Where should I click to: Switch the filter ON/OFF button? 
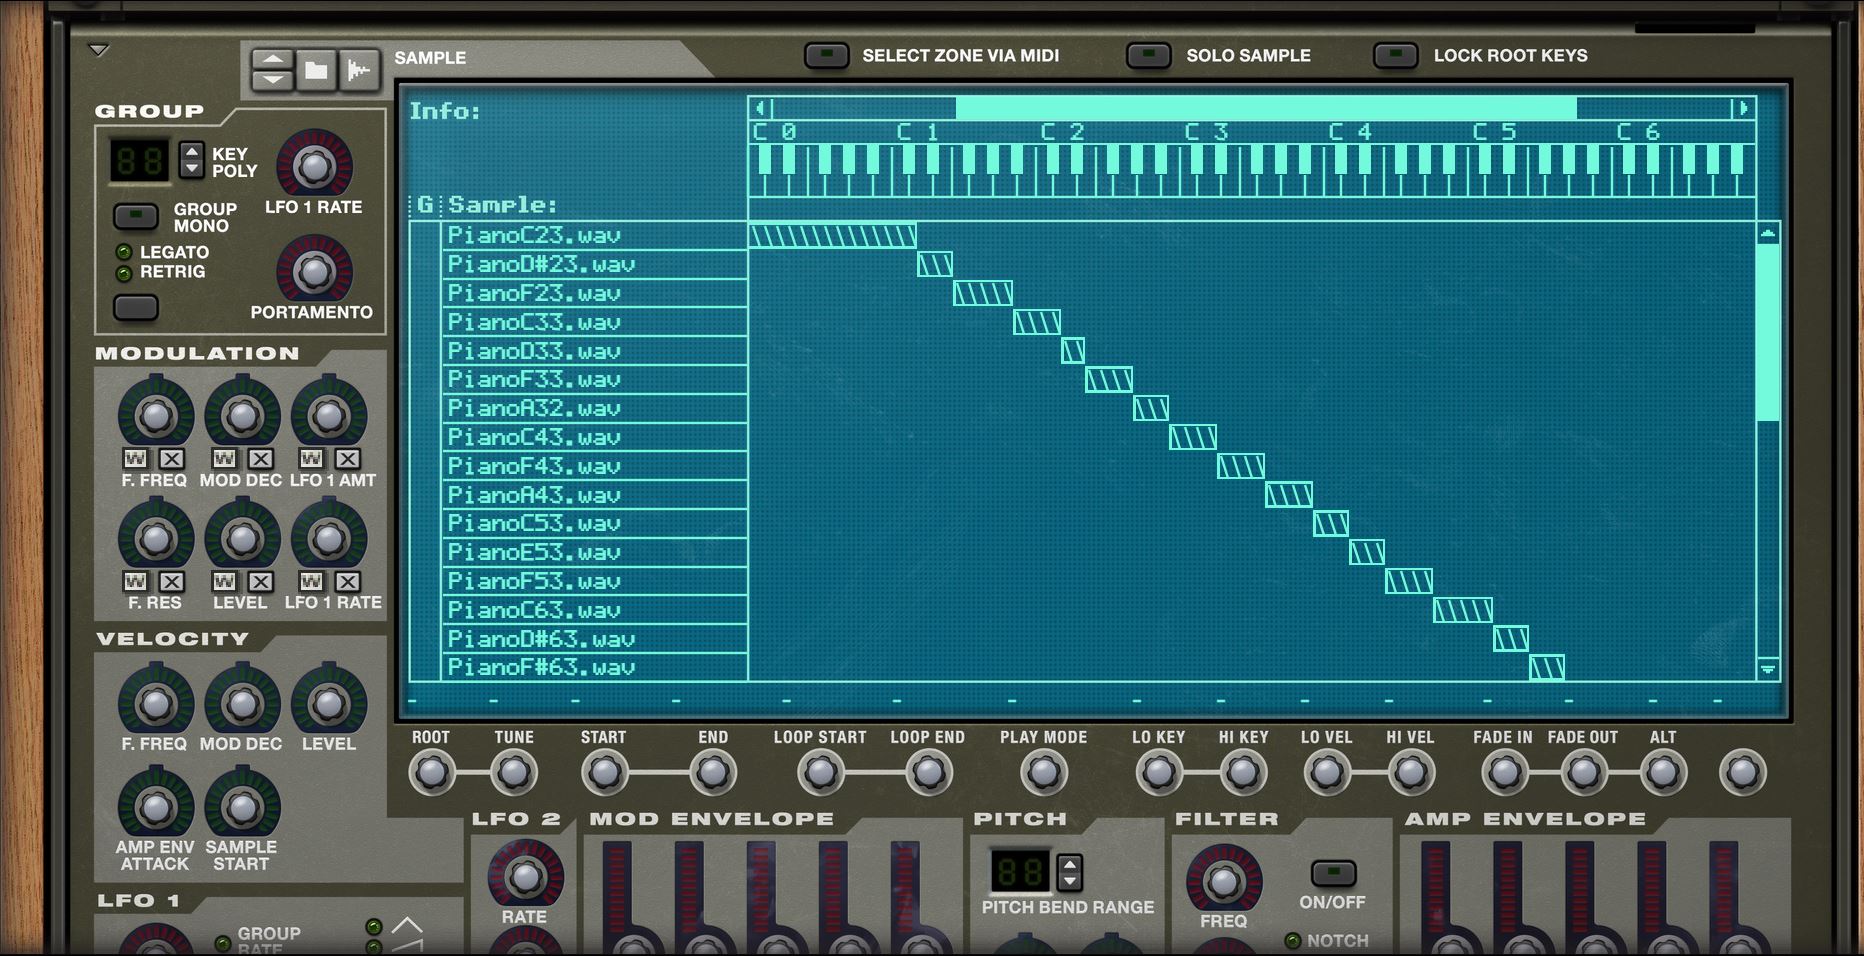[1333, 873]
